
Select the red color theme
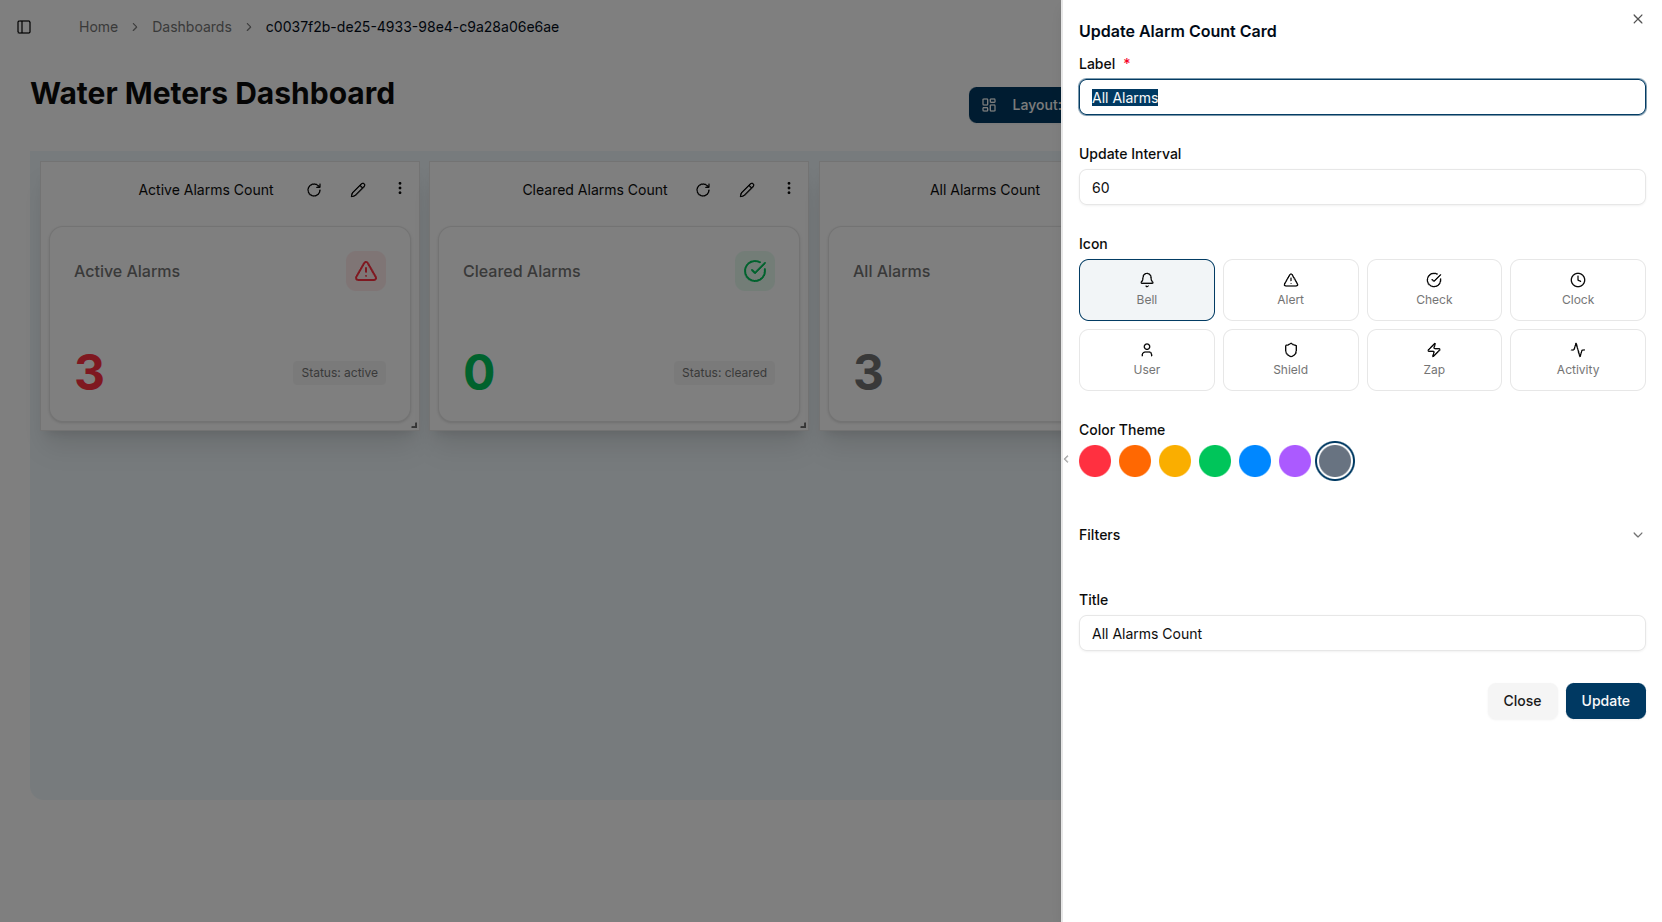[x=1095, y=461]
